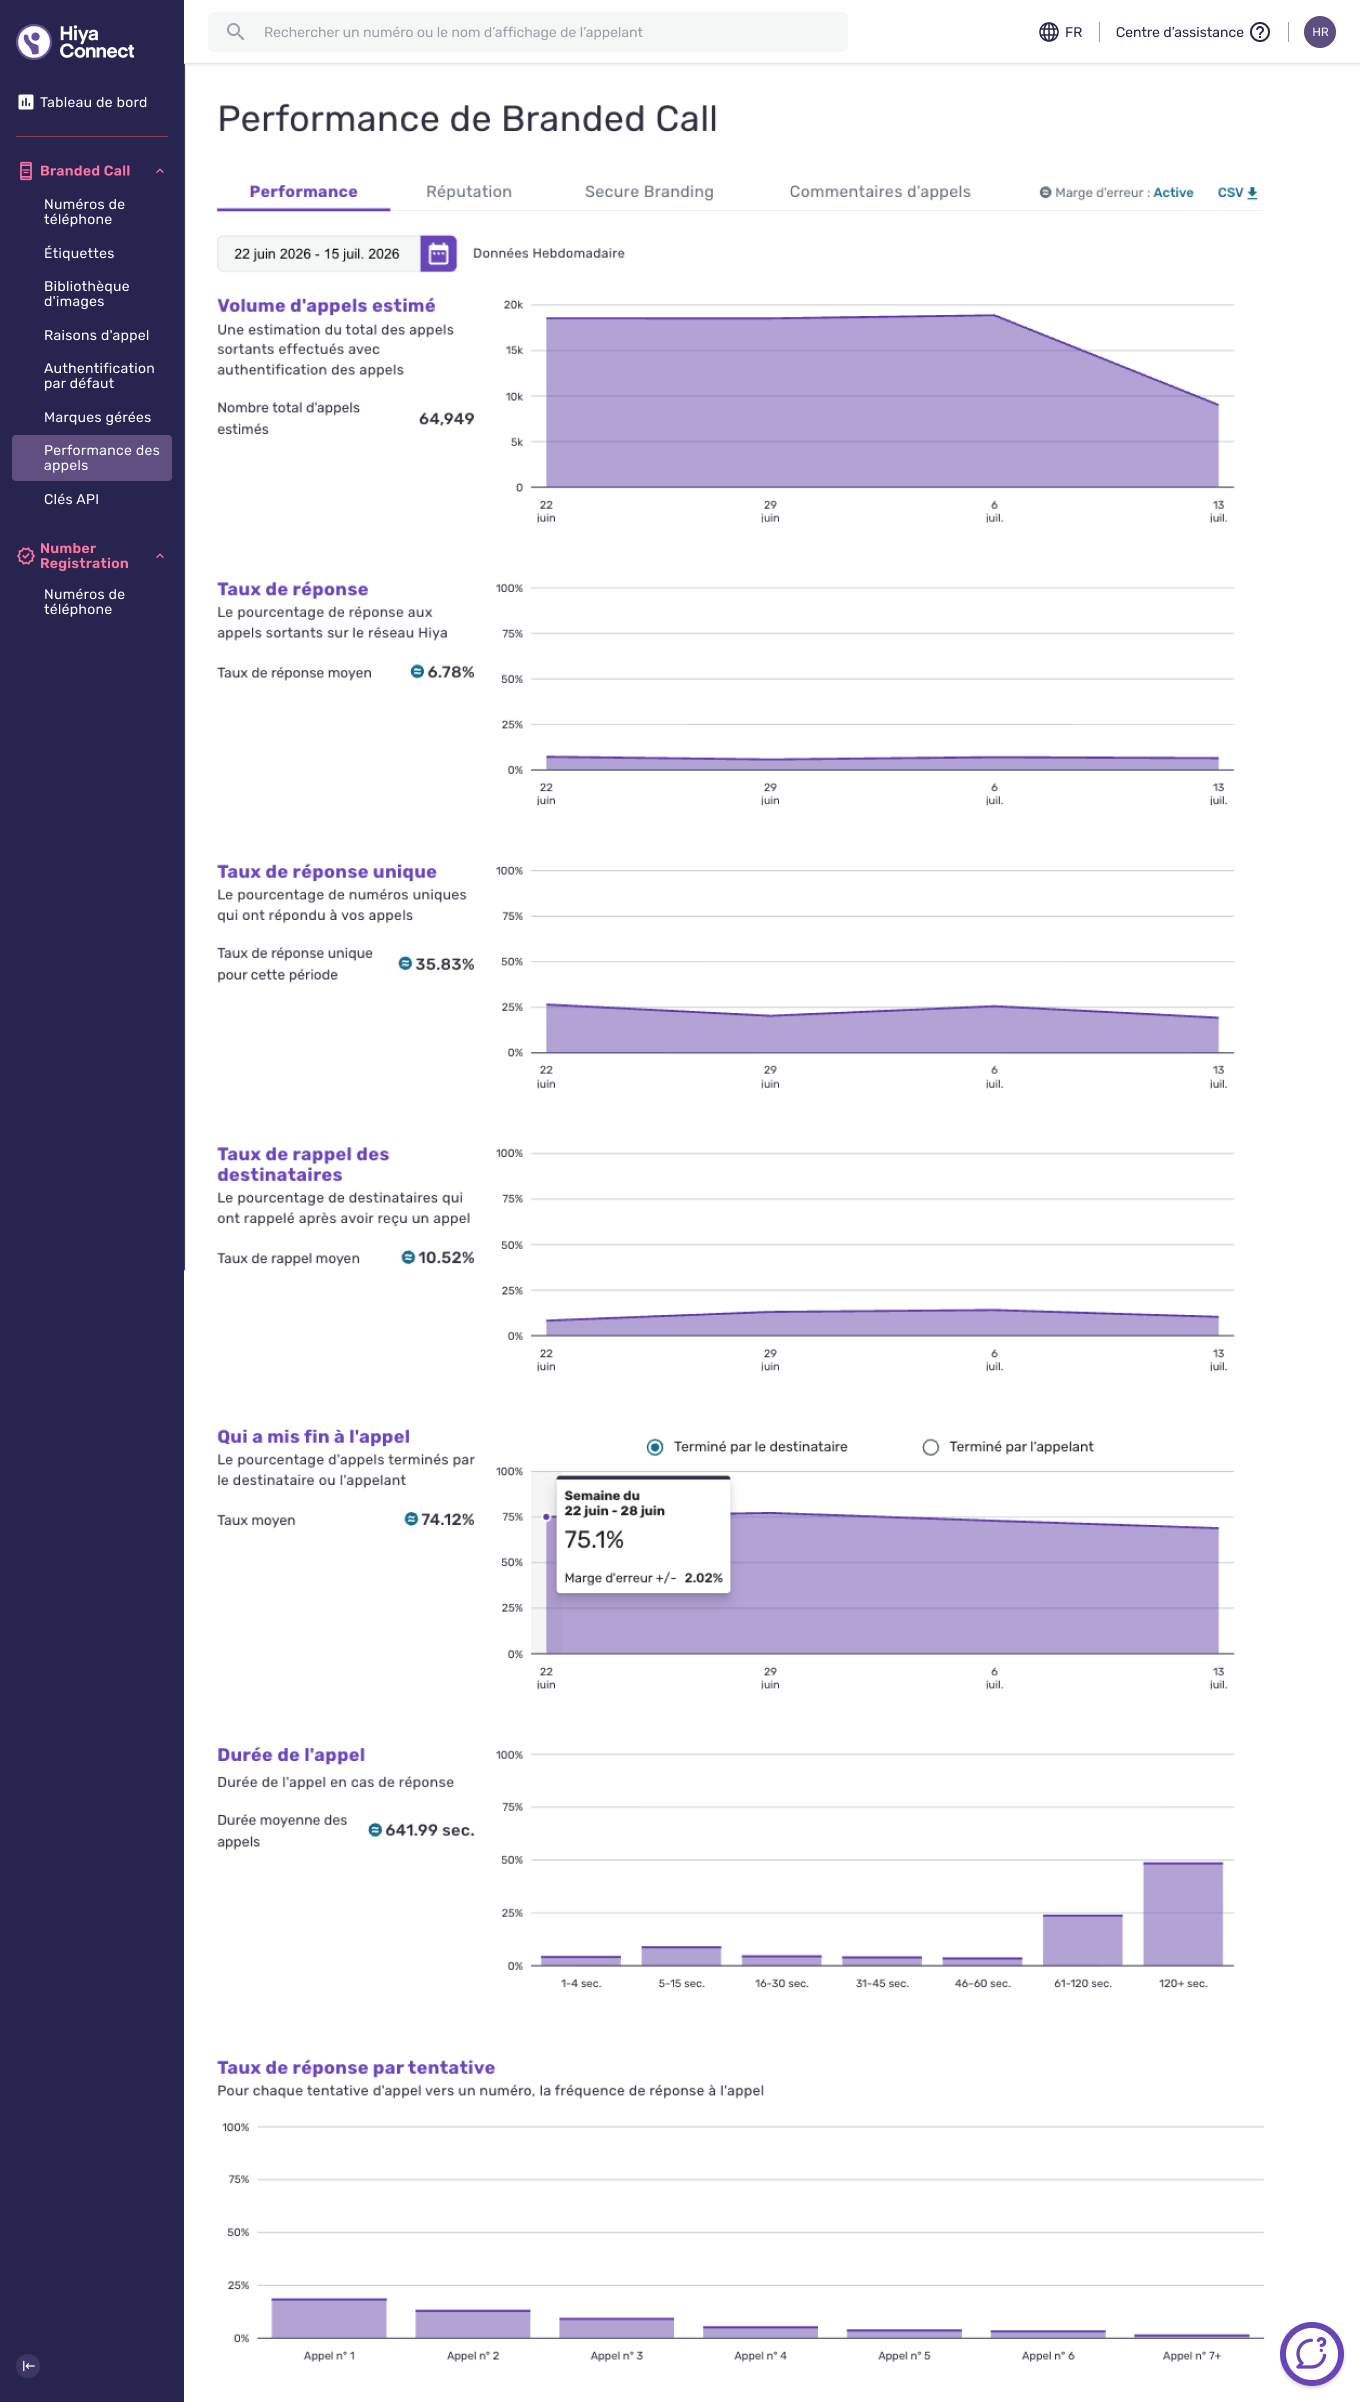Switch to the Réputation tab
Viewport: 1360px width, 2402px height.
pyautogui.click(x=469, y=192)
